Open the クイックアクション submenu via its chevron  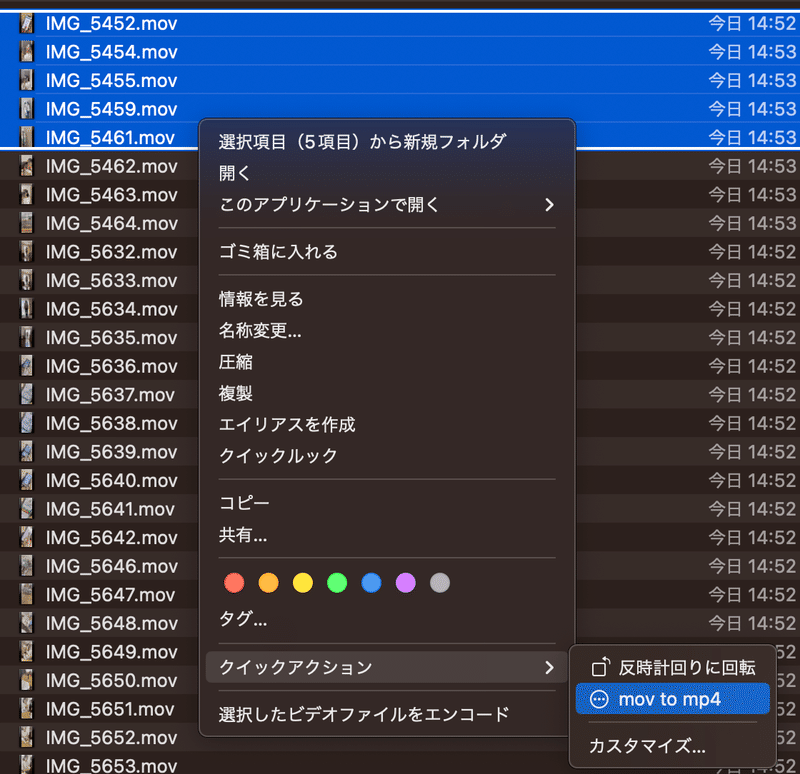click(548, 665)
